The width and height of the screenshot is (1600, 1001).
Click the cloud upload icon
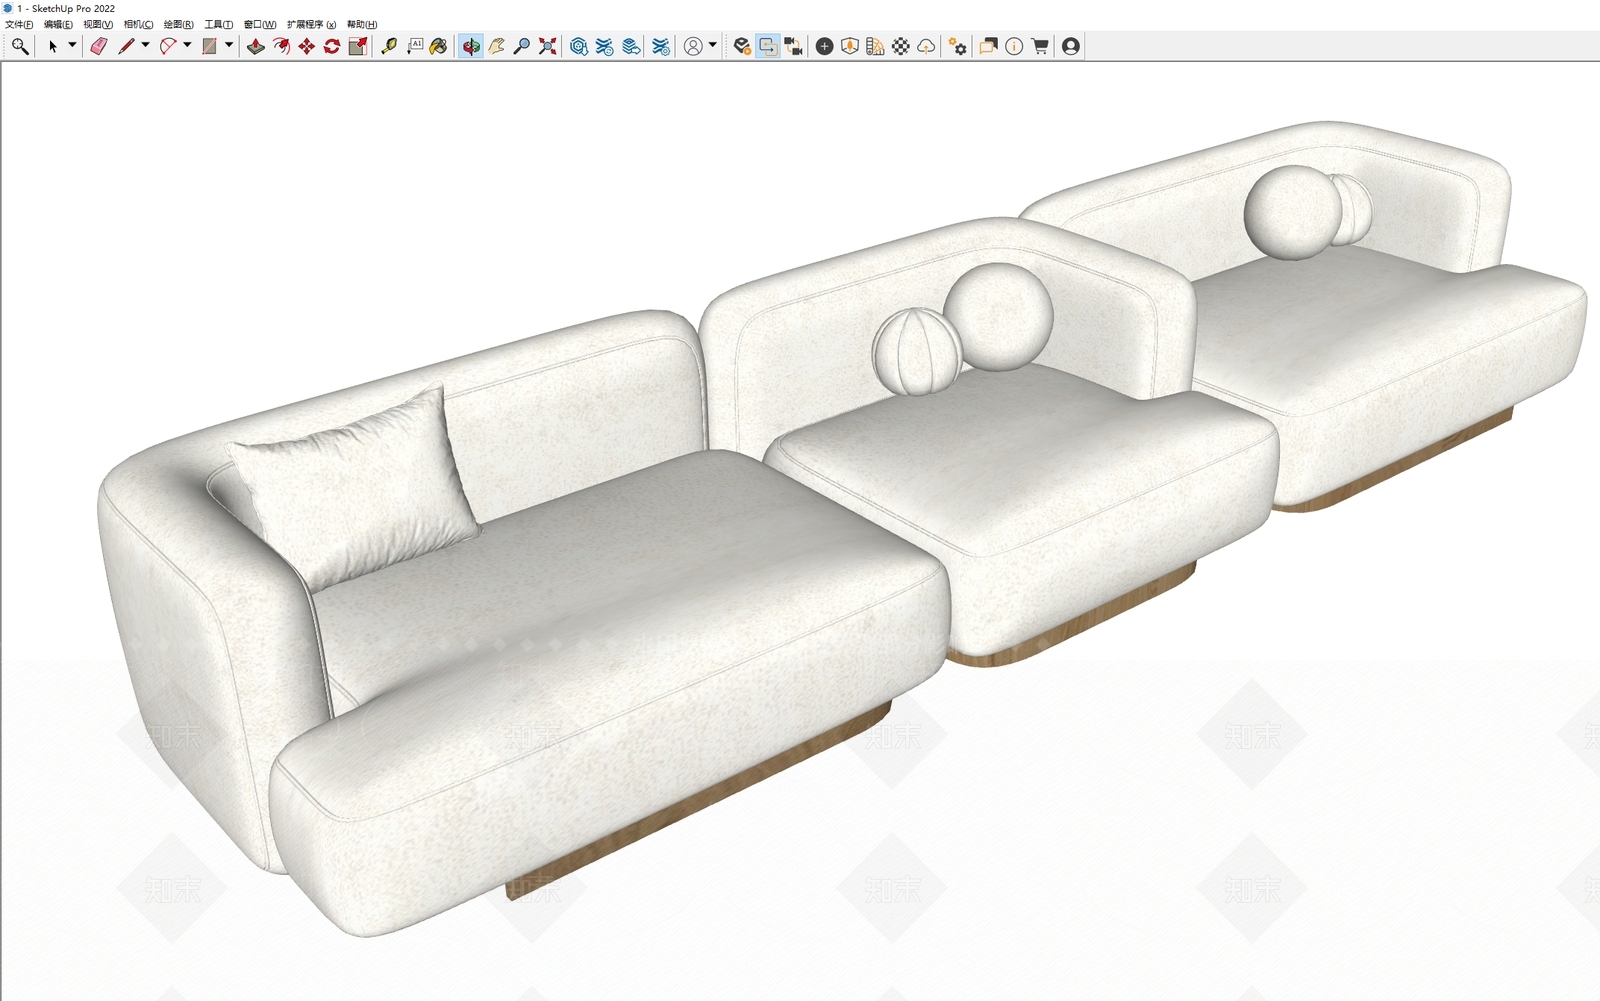tap(927, 46)
